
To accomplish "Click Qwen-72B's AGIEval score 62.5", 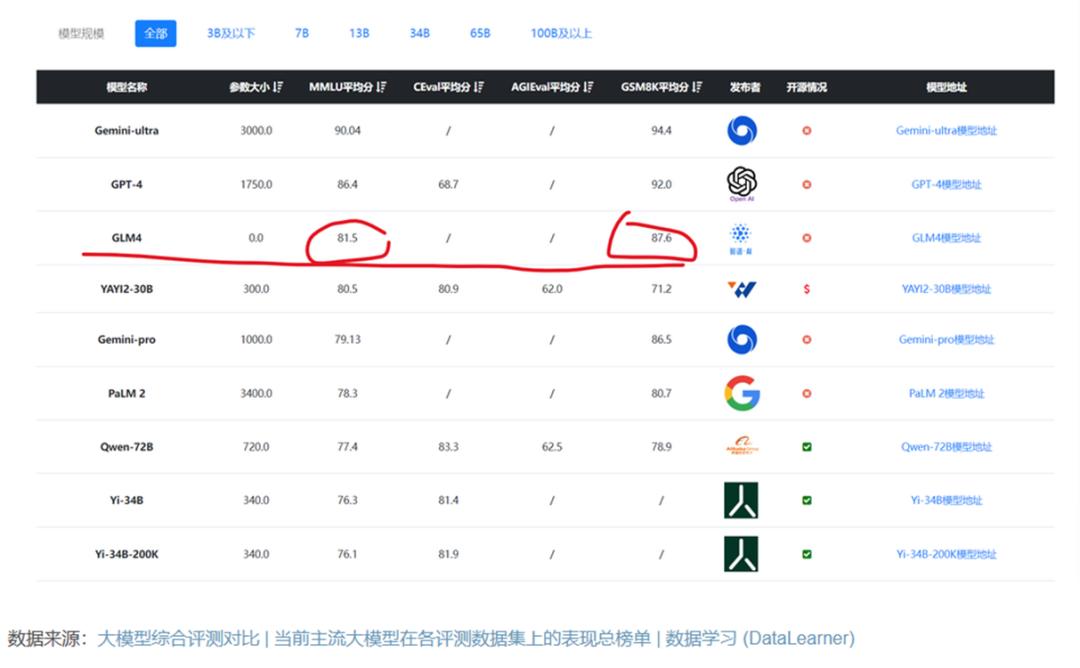I will 552,446.
